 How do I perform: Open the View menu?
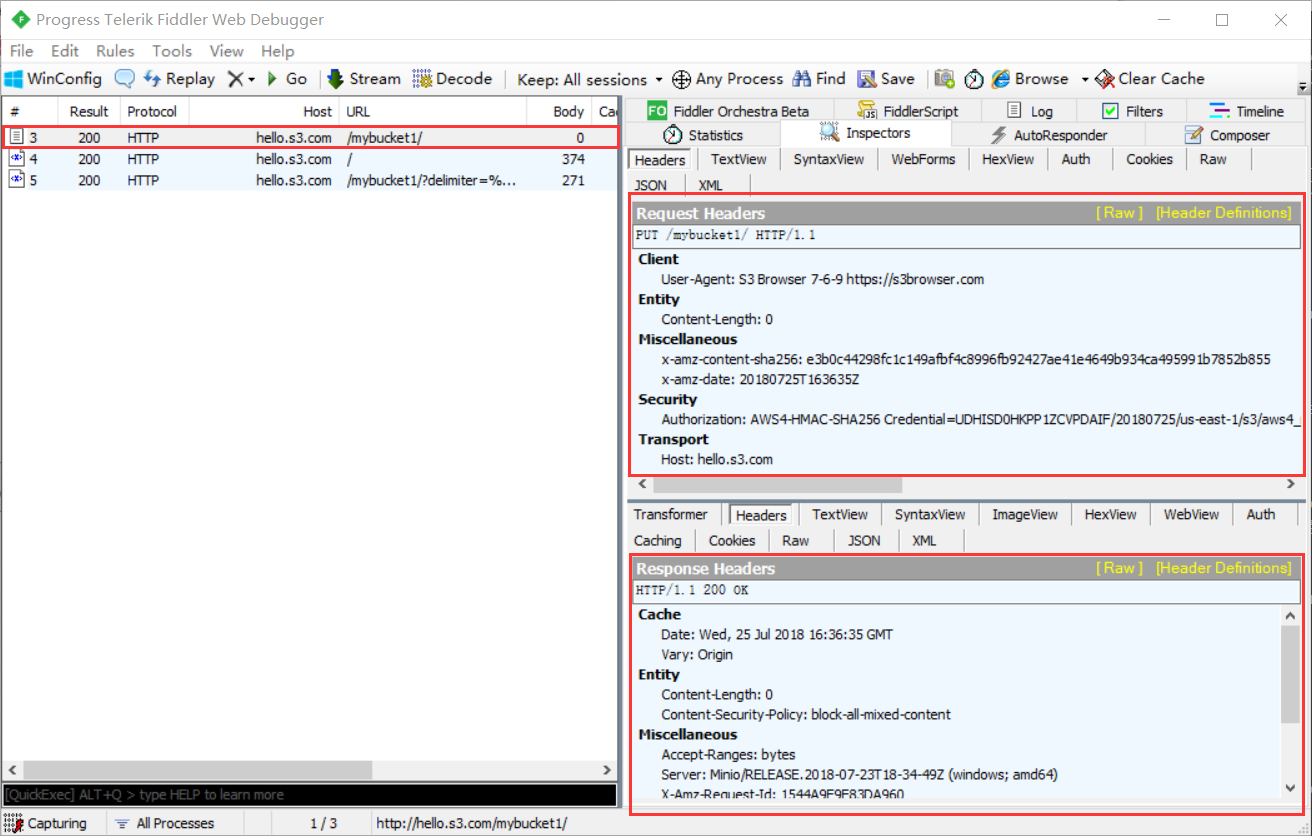[x=226, y=51]
